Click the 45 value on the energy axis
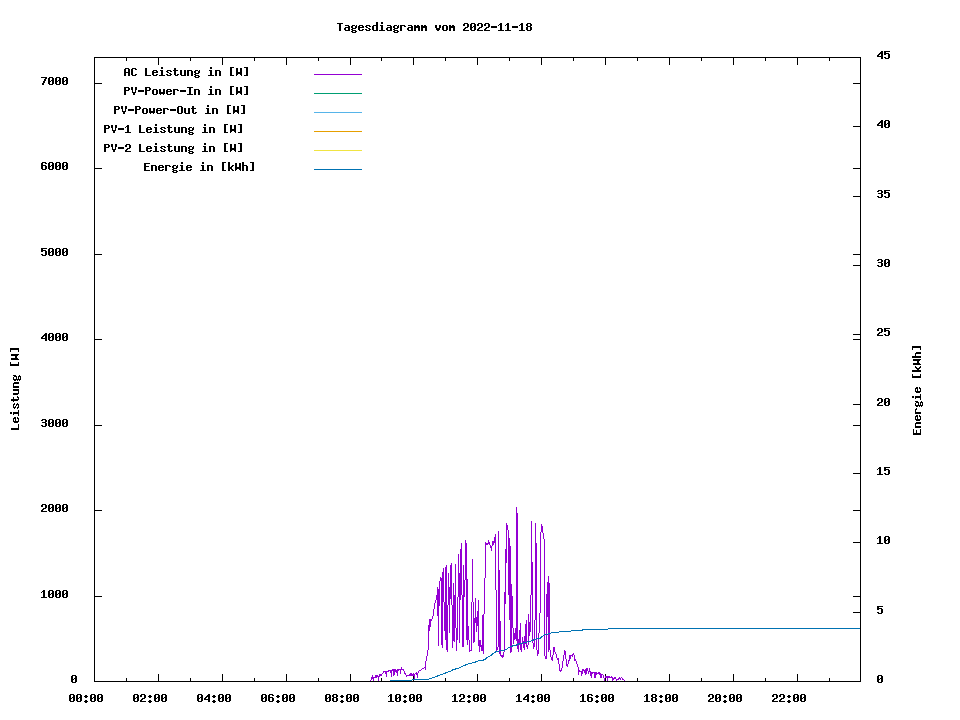Screen dimensions: 960x720 point(883,55)
